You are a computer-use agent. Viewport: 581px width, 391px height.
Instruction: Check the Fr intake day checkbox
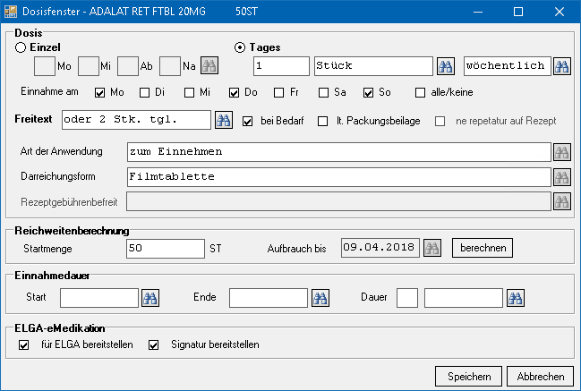279,93
